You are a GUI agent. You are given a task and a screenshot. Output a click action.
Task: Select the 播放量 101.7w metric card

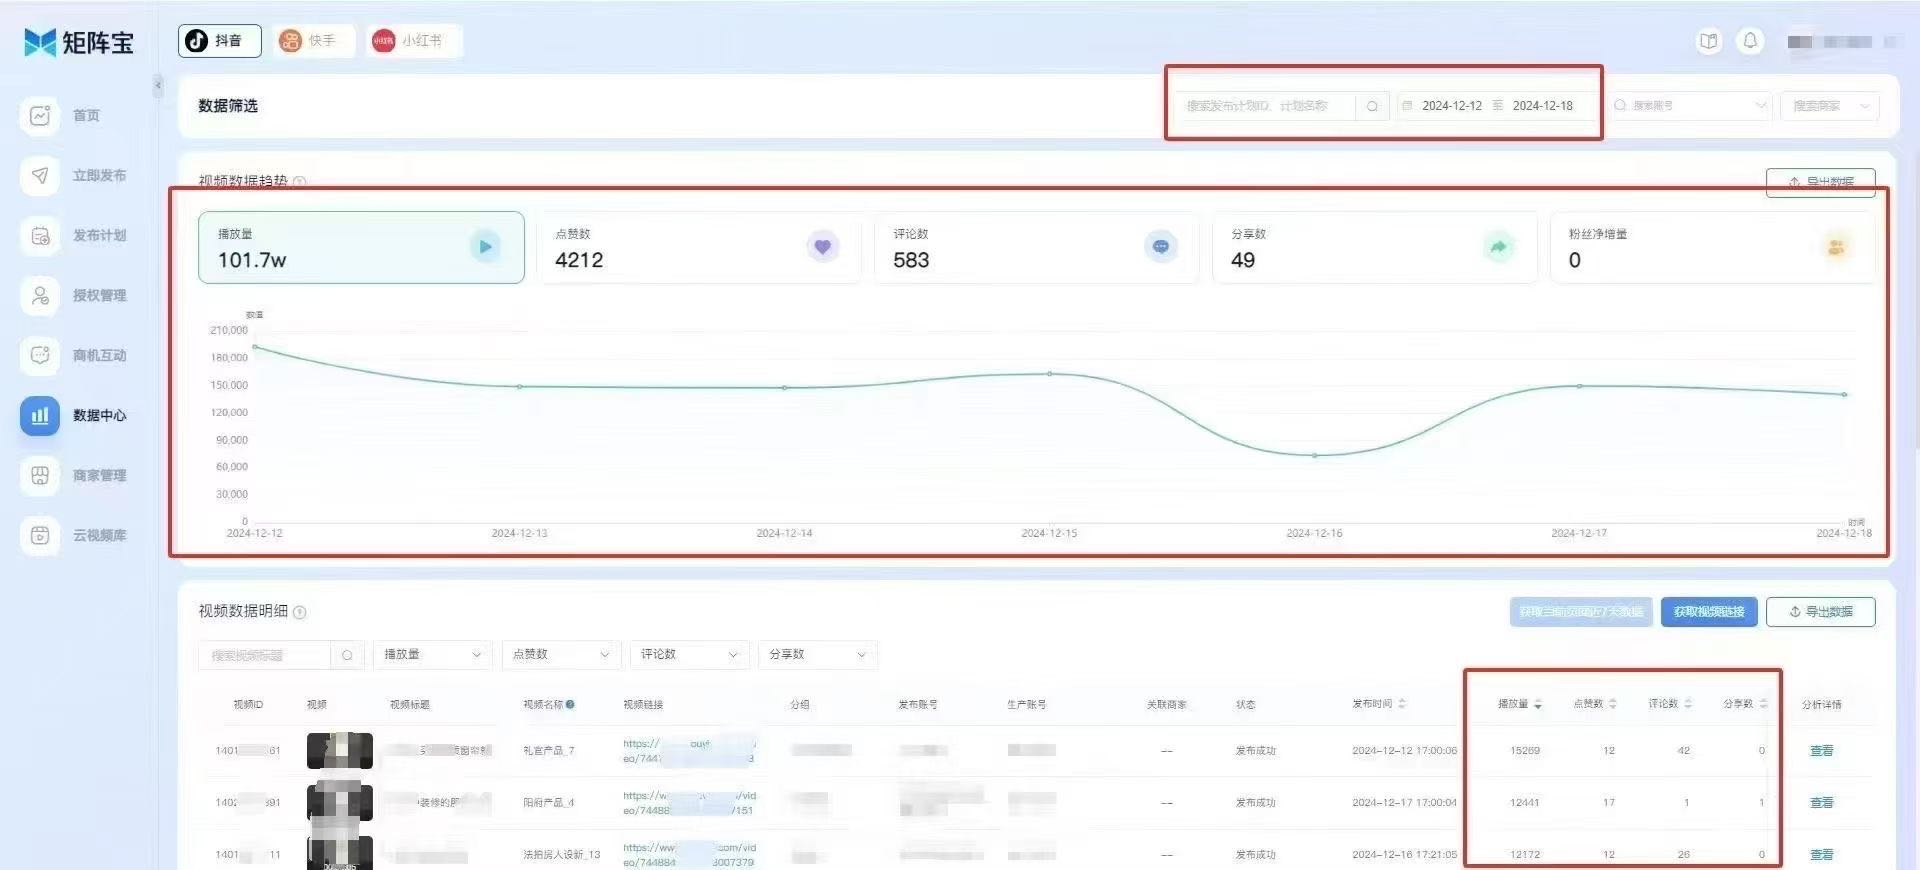click(361, 247)
